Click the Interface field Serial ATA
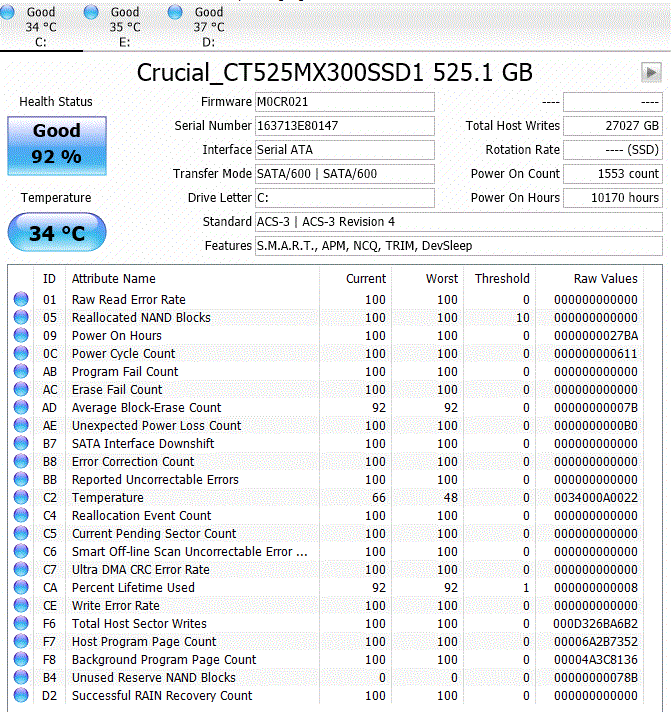This screenshot has height=712, width=671. point(345,150)
